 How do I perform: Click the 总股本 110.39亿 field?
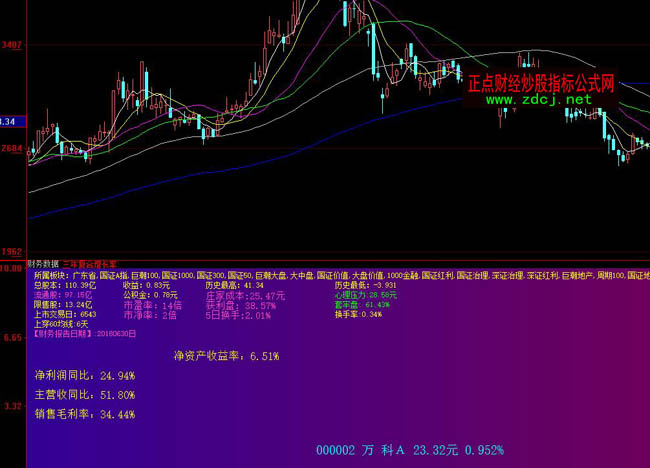pos(65,285)
